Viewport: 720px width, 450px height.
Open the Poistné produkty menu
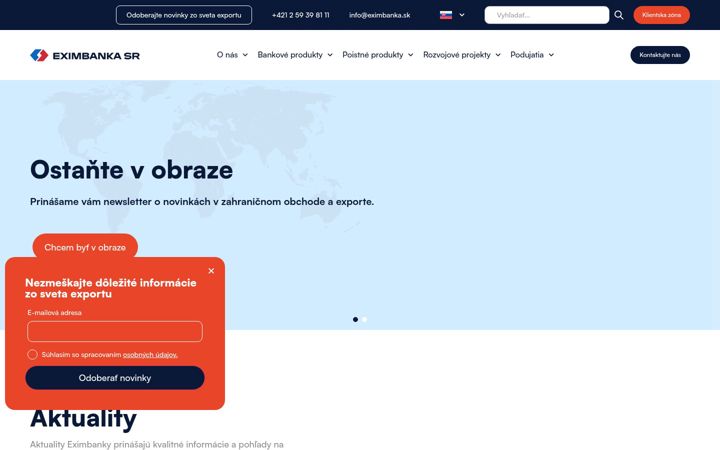(373, 55)
